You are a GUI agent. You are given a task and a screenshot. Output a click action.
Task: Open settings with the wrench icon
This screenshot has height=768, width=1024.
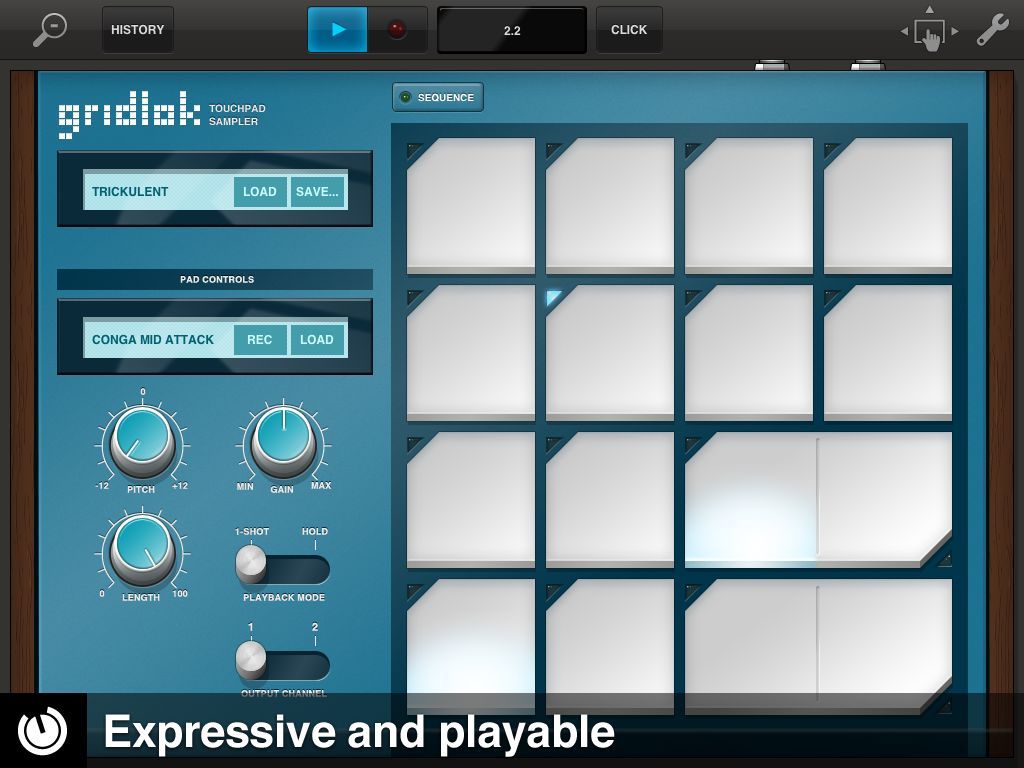[993, 30]
